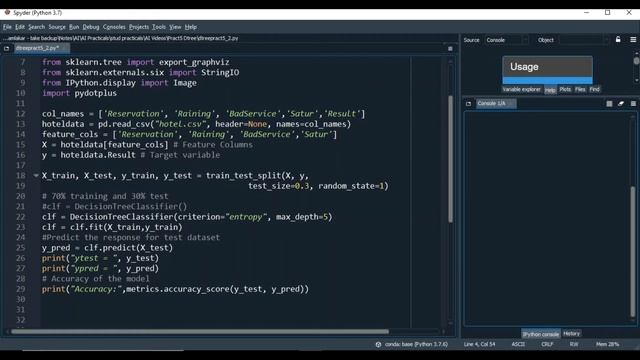Switch to the Help pane tab
This screenshot has height=360, width=640.
(550, 90)
